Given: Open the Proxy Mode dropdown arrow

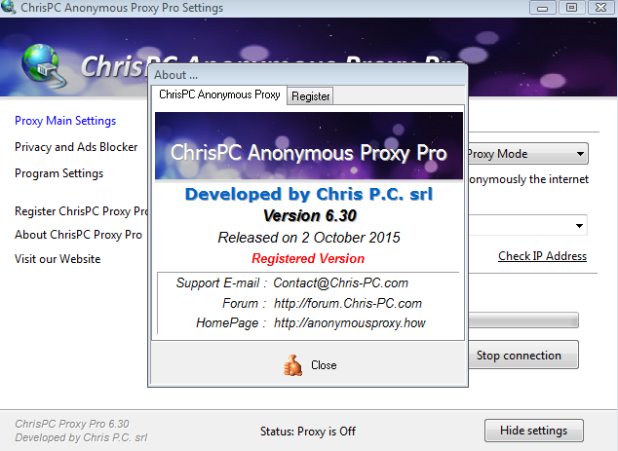Looking at the screenshot, I should pos(580,154).
